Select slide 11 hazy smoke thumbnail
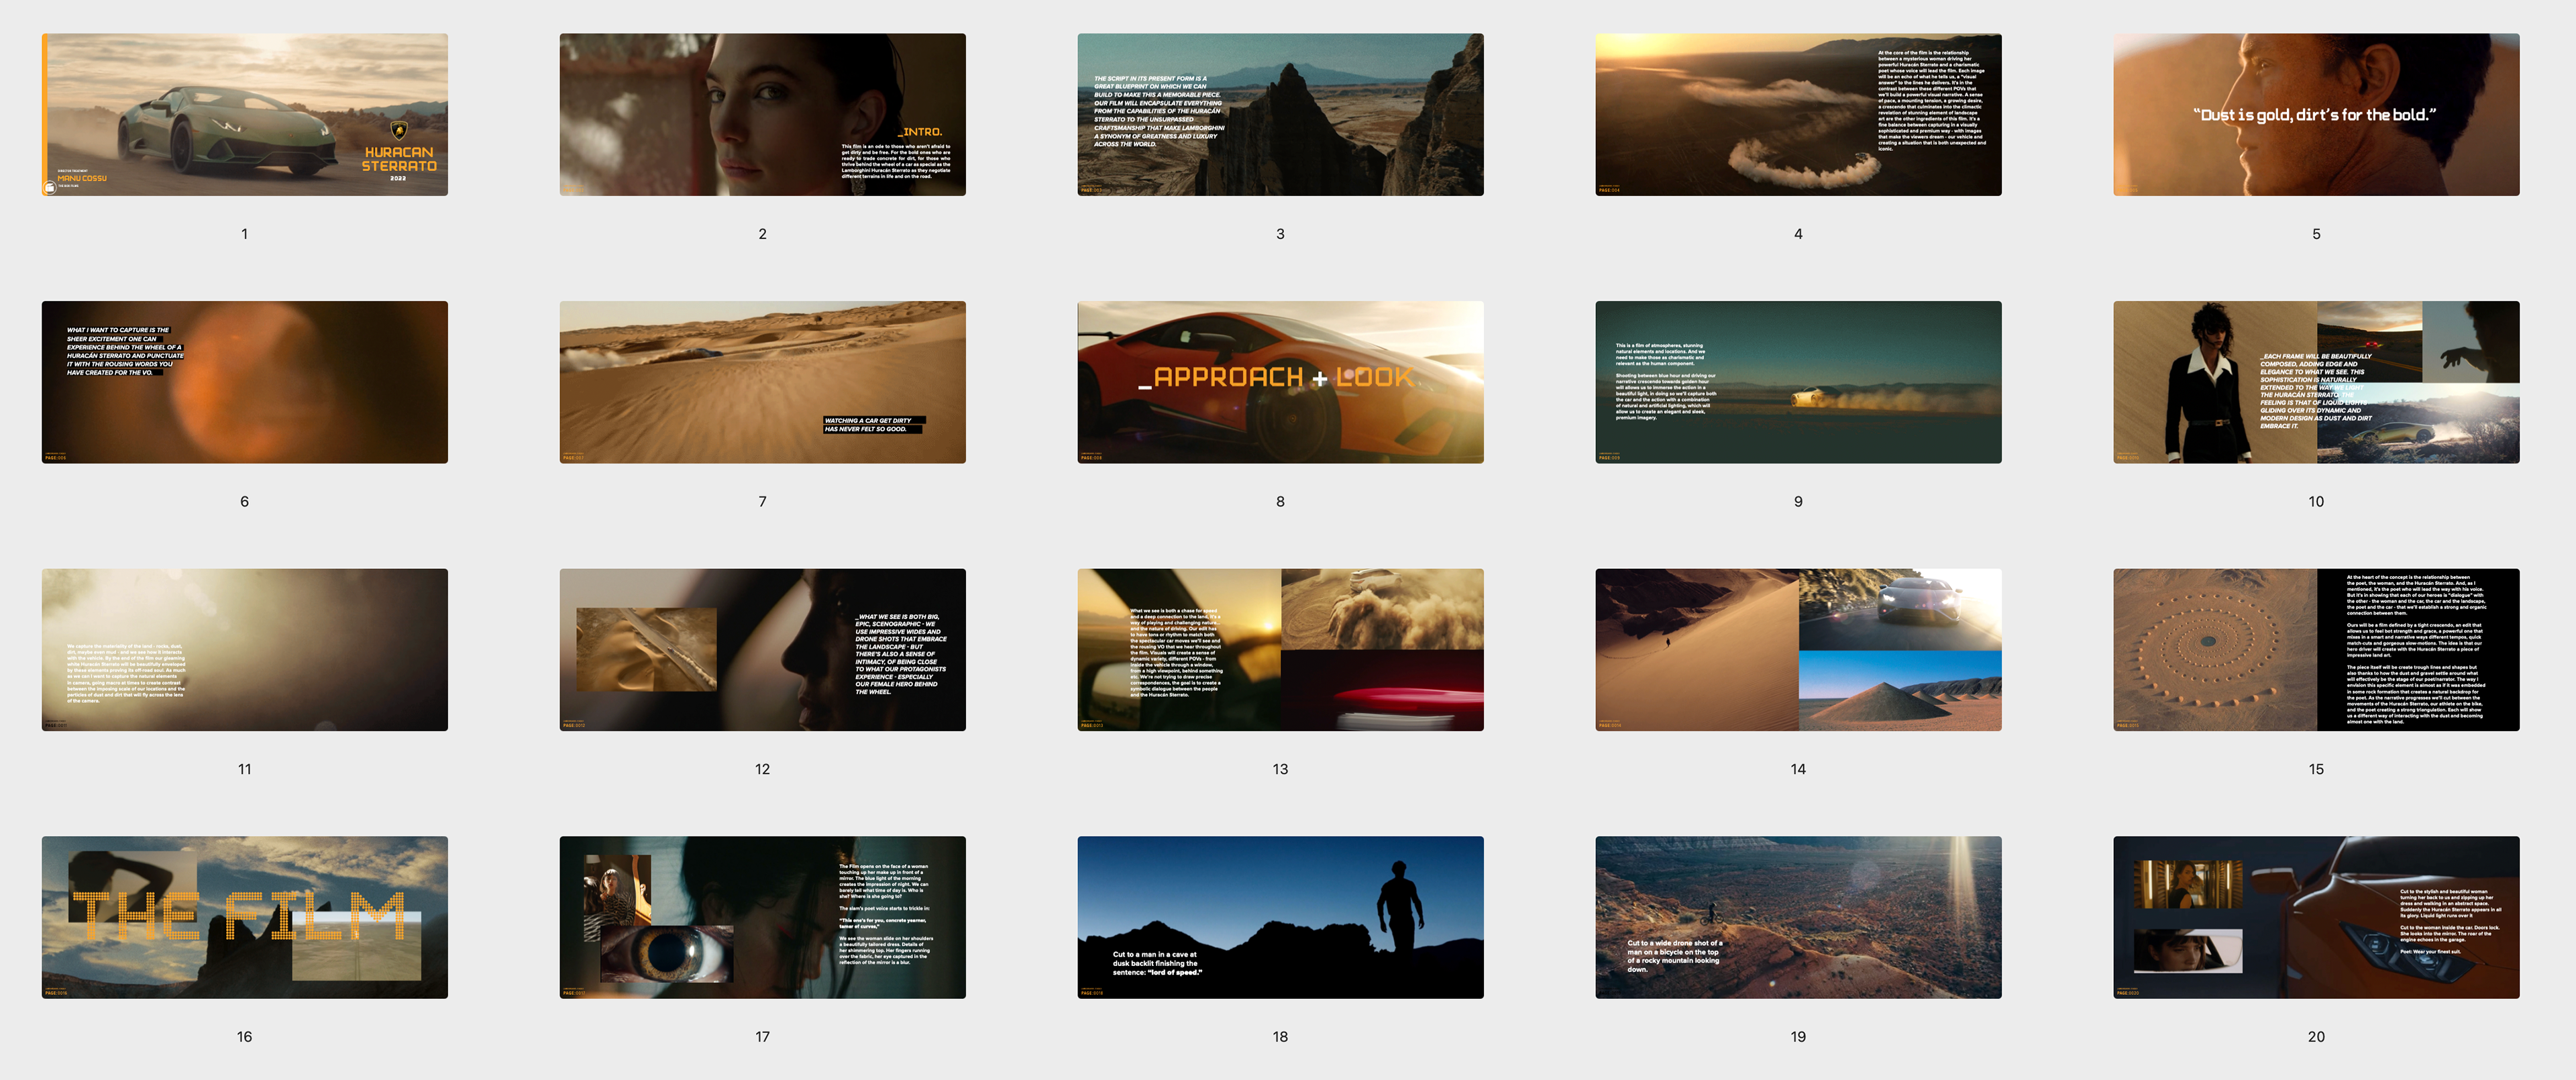Image resolution: width=2576 pixels, height=1080 pixels. [x=244, y=650]
